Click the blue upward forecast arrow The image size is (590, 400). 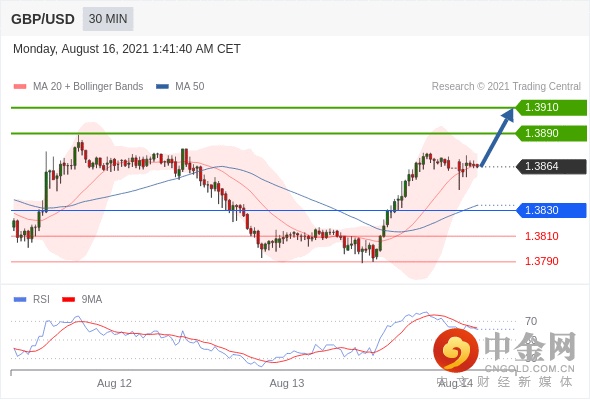(x=497, y=137)
